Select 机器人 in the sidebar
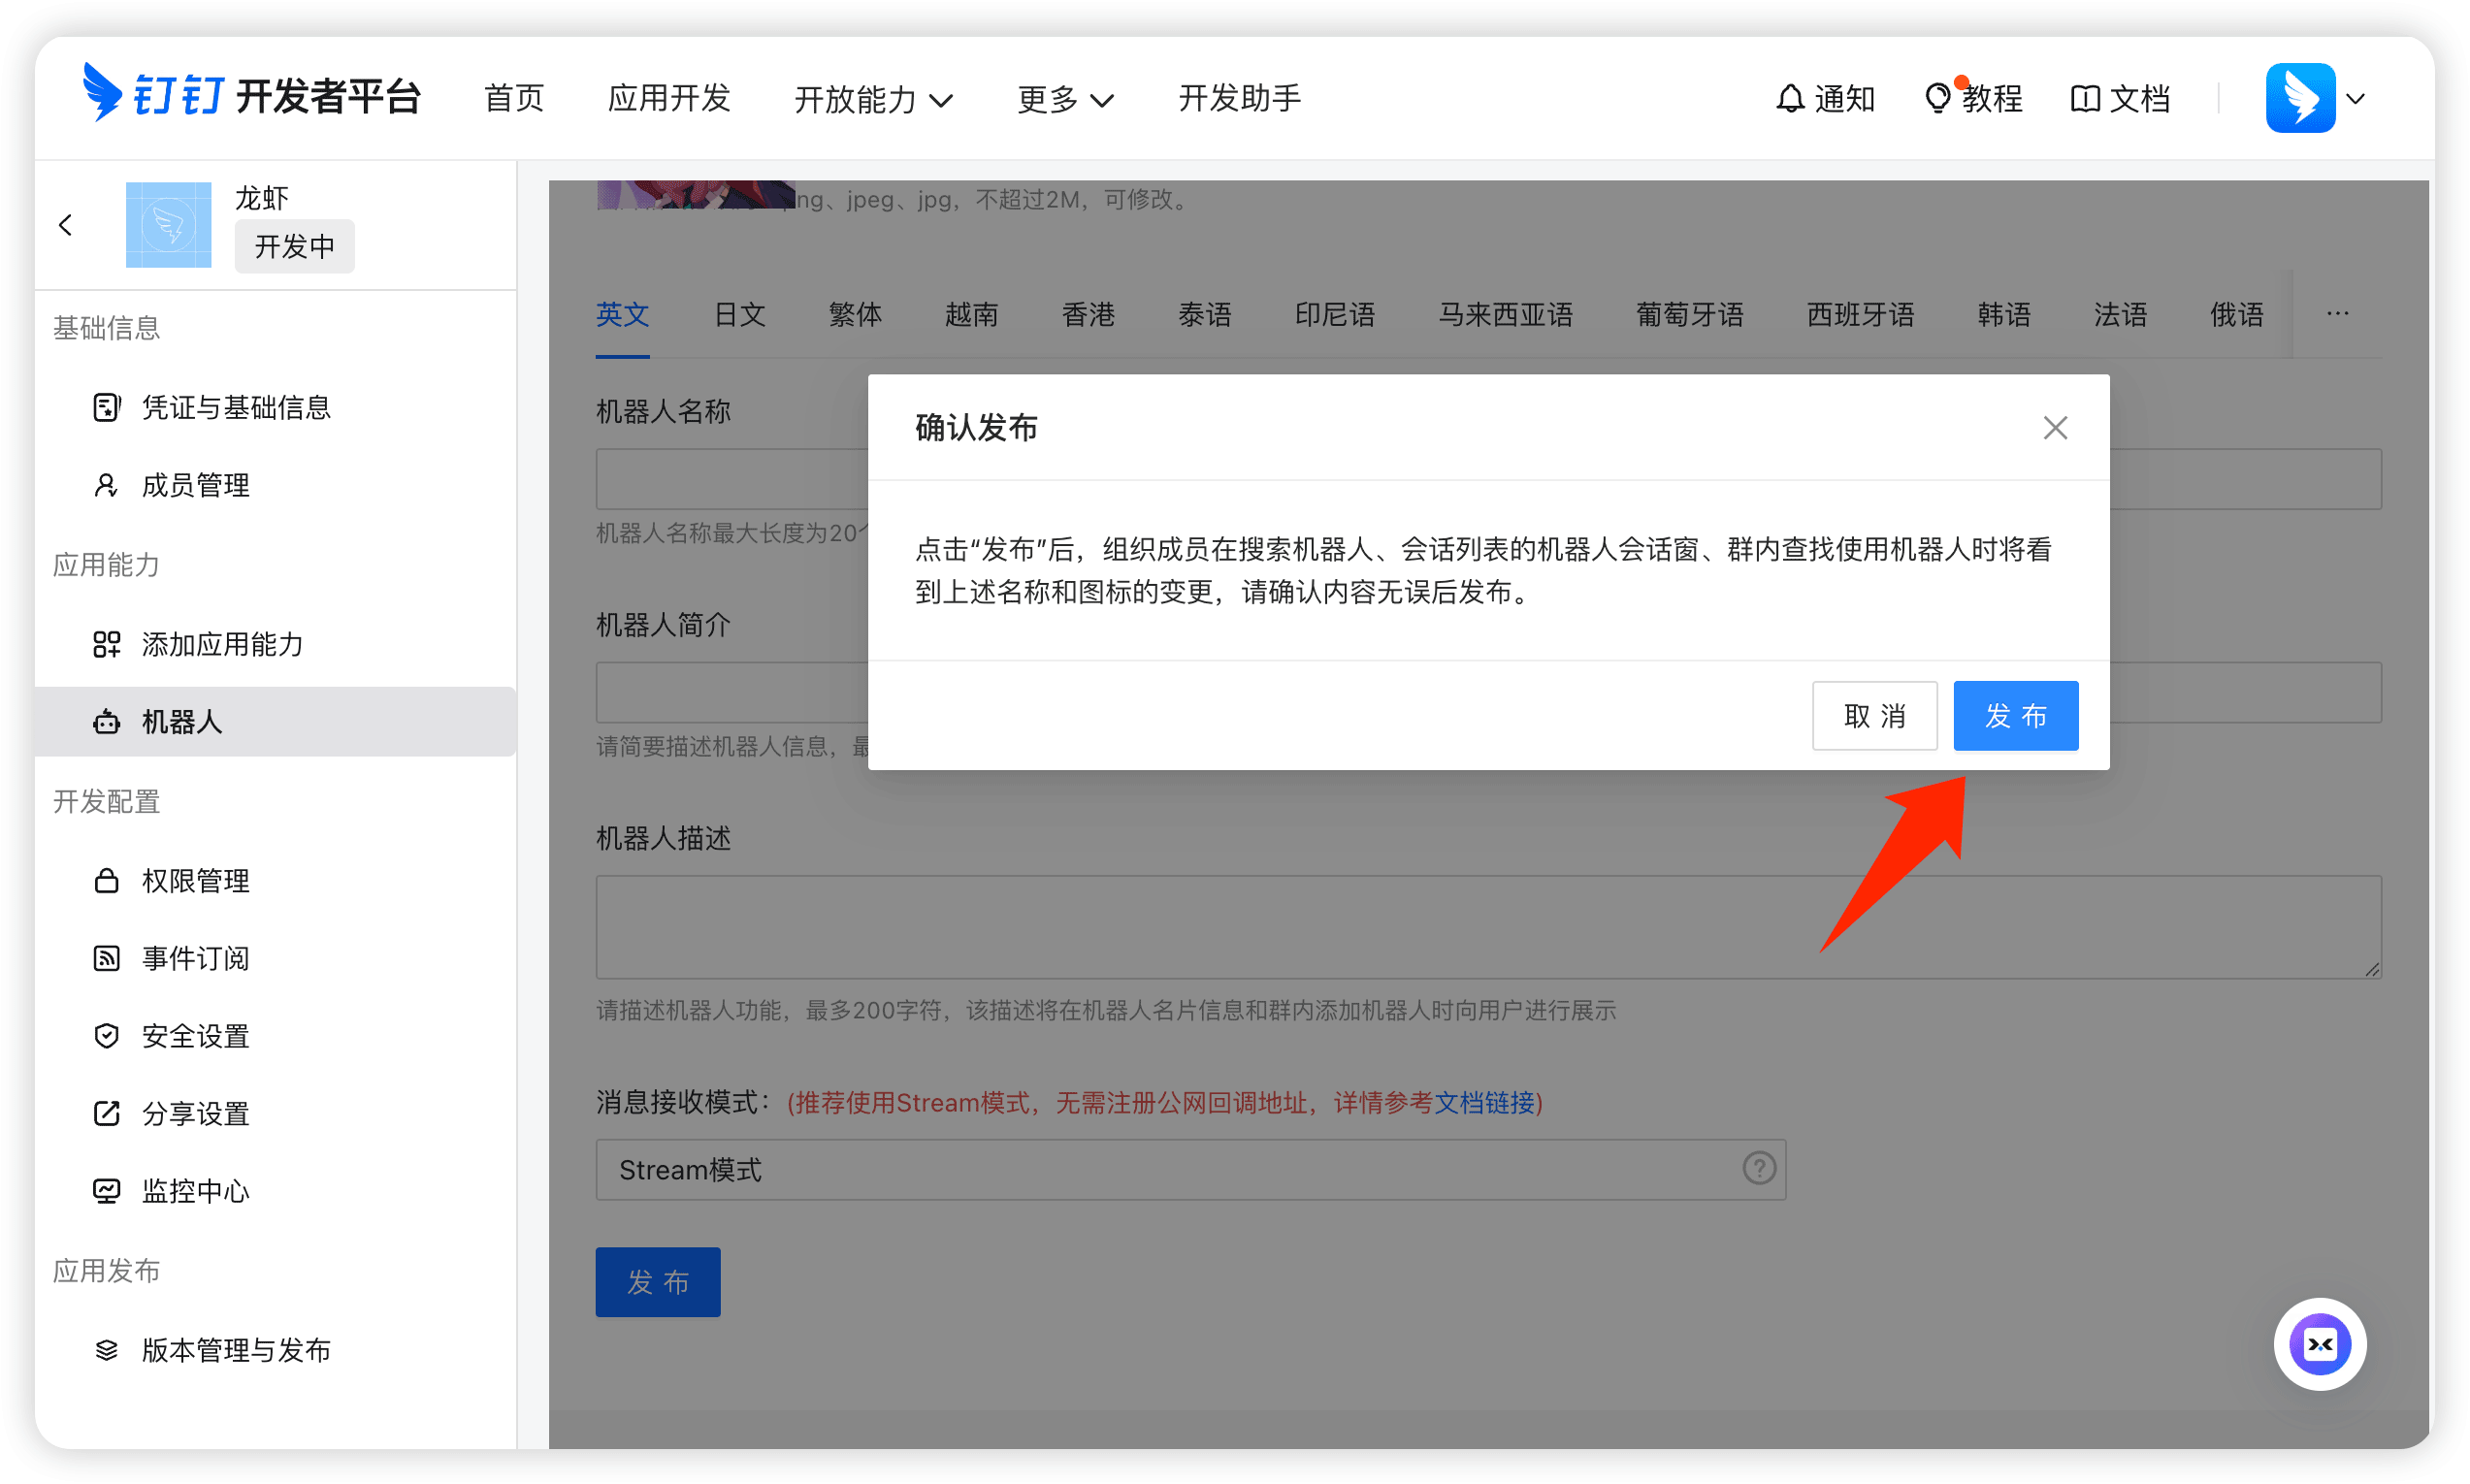Screen dimensions: 2470x1484 coord(181,722)
